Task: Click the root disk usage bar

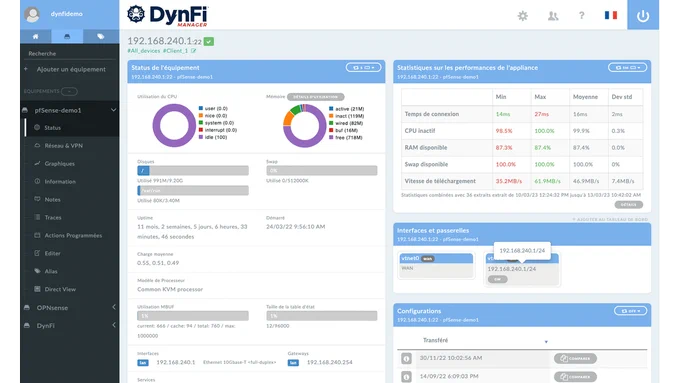Action: (x=193, y=170)
